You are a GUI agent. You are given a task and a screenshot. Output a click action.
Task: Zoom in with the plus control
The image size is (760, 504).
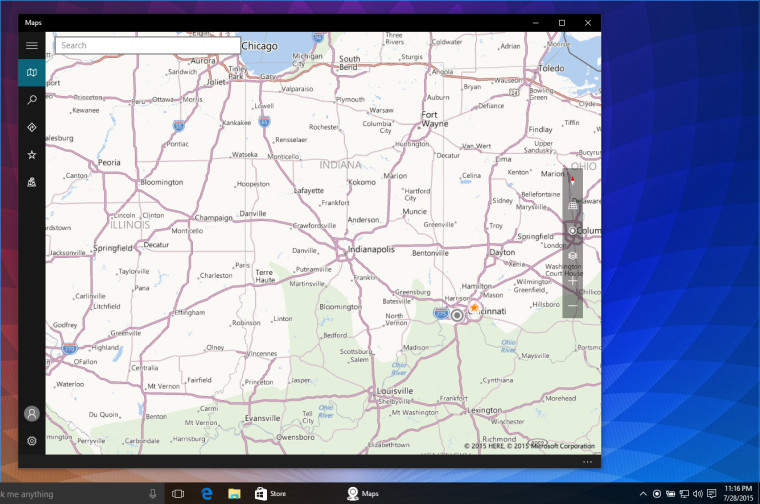(572, 281)
